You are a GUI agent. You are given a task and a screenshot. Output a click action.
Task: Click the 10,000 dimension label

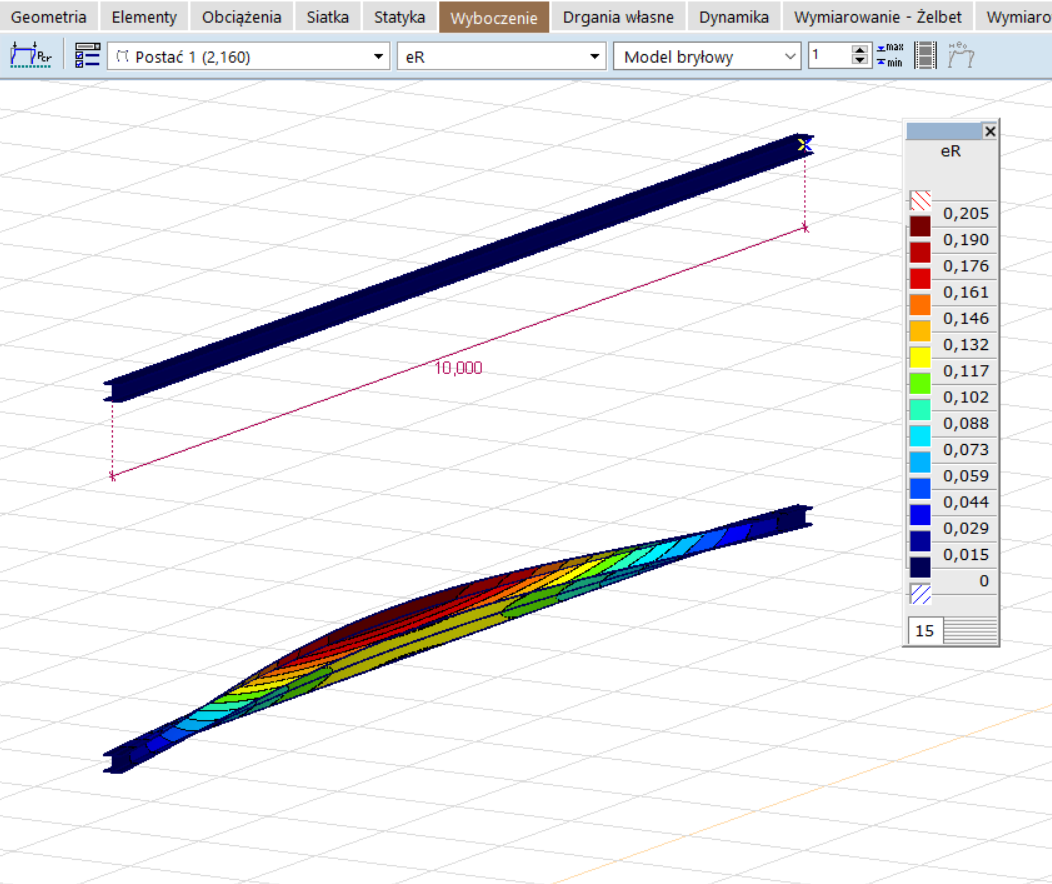pyautogui.click(x=458, y=368)
